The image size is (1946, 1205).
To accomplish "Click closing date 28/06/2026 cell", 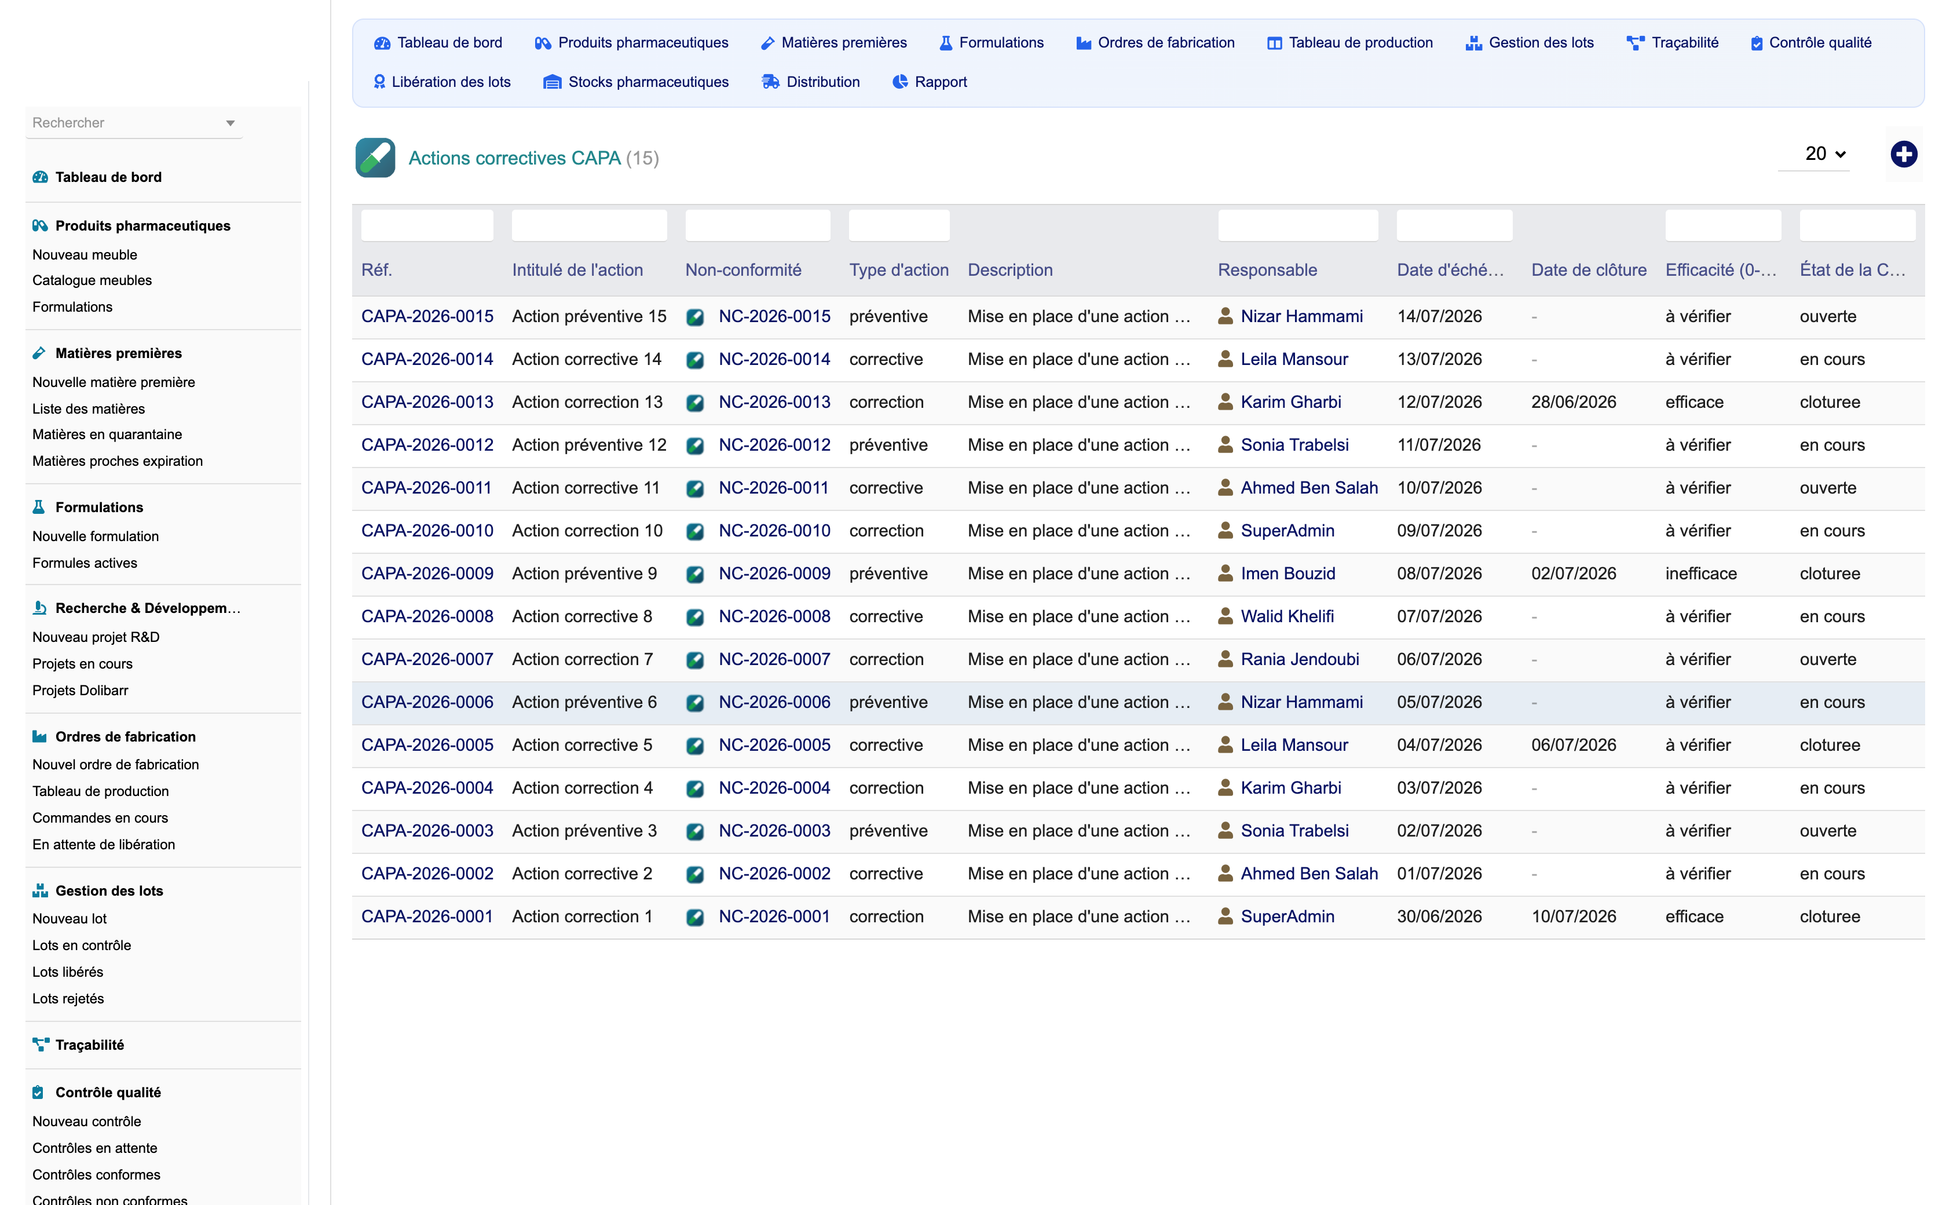I will (x=1573, y=402).
